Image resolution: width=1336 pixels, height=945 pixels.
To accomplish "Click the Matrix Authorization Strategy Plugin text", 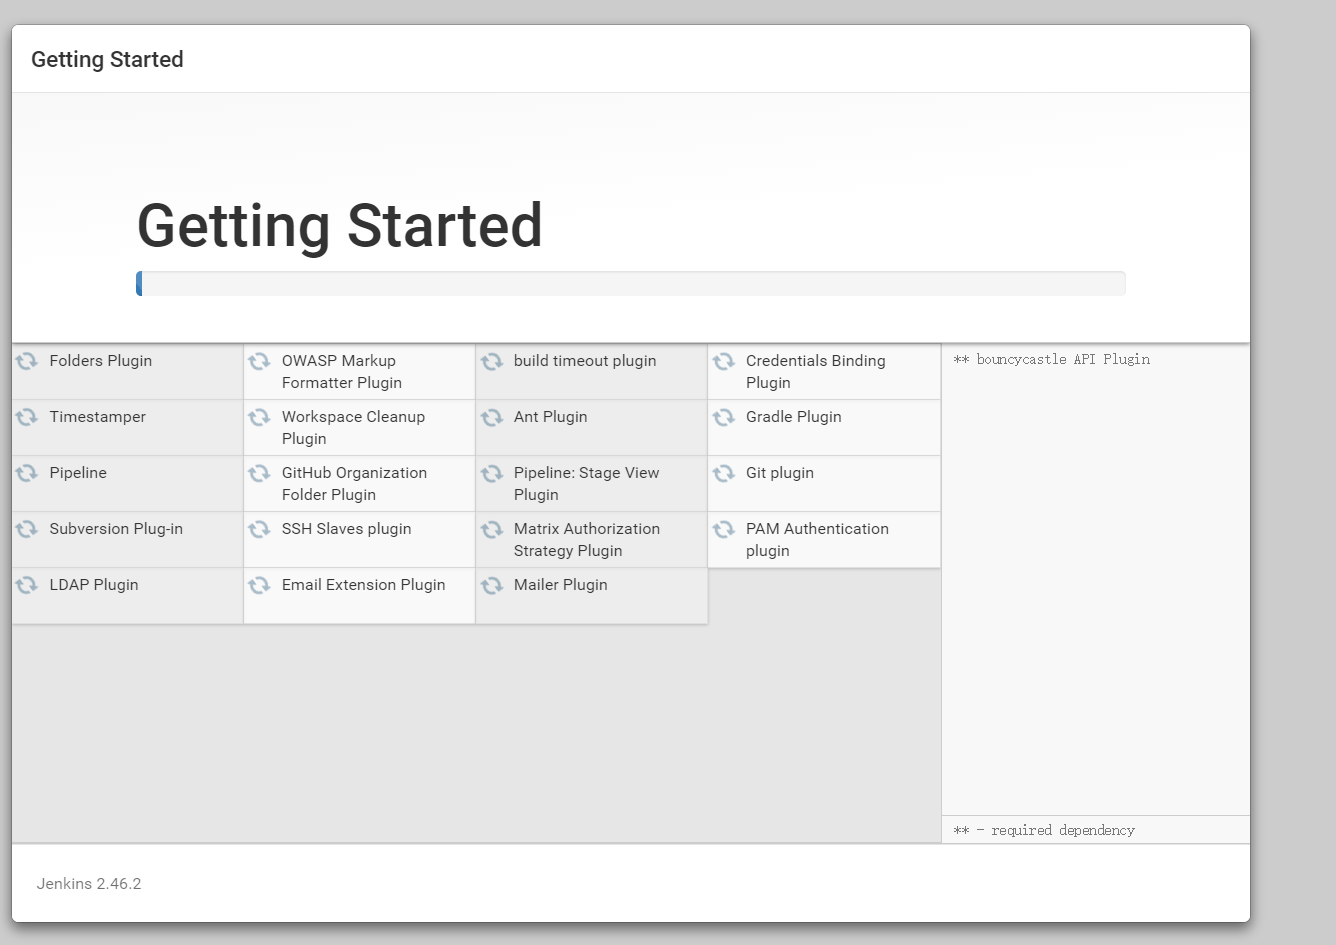I will (586, 540).
